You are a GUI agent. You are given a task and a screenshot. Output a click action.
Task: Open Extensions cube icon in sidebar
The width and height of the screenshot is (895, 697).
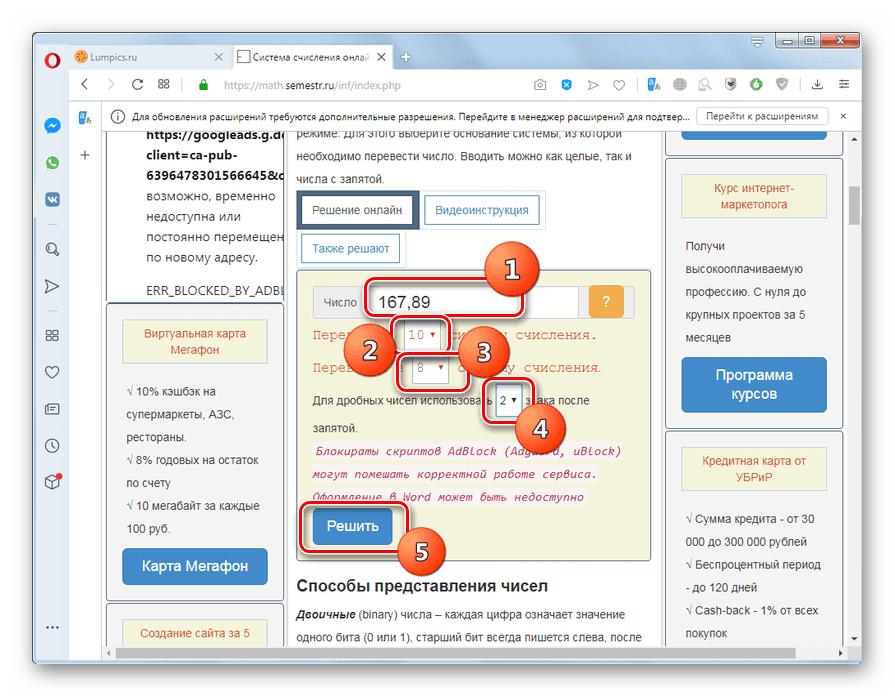pyautogui.click(x=52, y=482)
